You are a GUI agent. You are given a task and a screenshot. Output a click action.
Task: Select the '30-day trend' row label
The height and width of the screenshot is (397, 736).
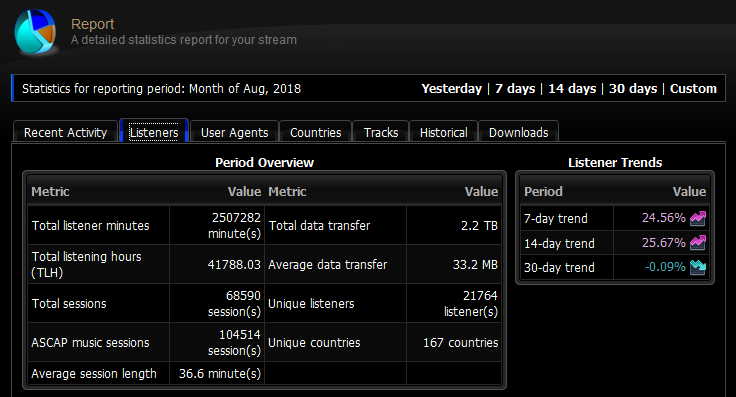(560, 267)
